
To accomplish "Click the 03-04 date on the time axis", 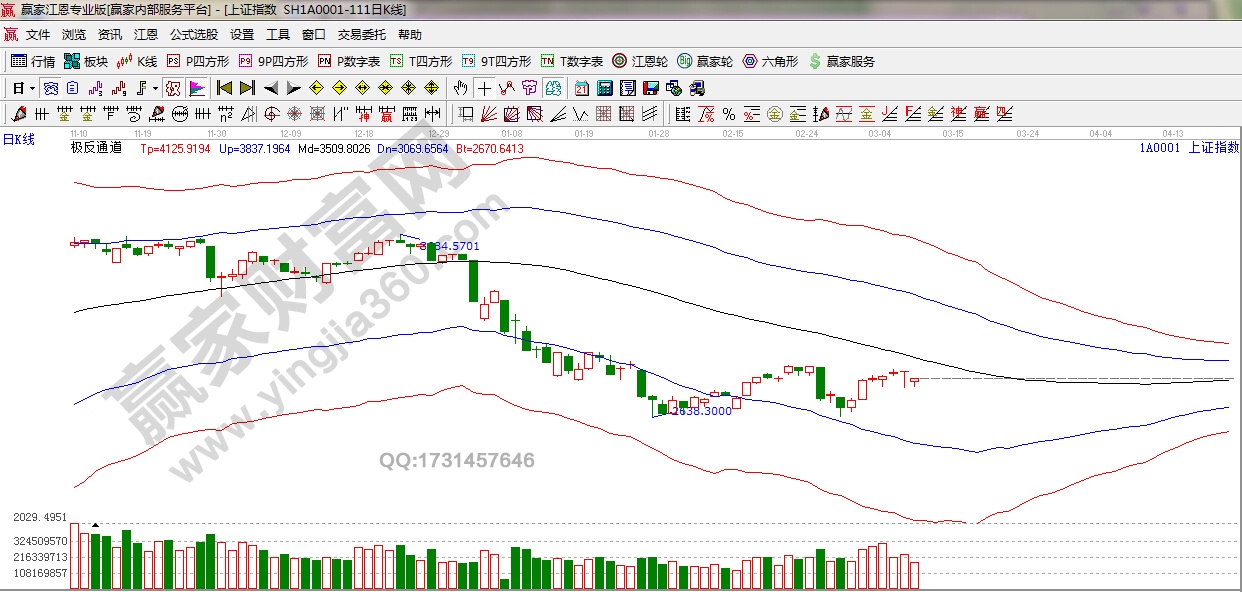I will [880, 132].
